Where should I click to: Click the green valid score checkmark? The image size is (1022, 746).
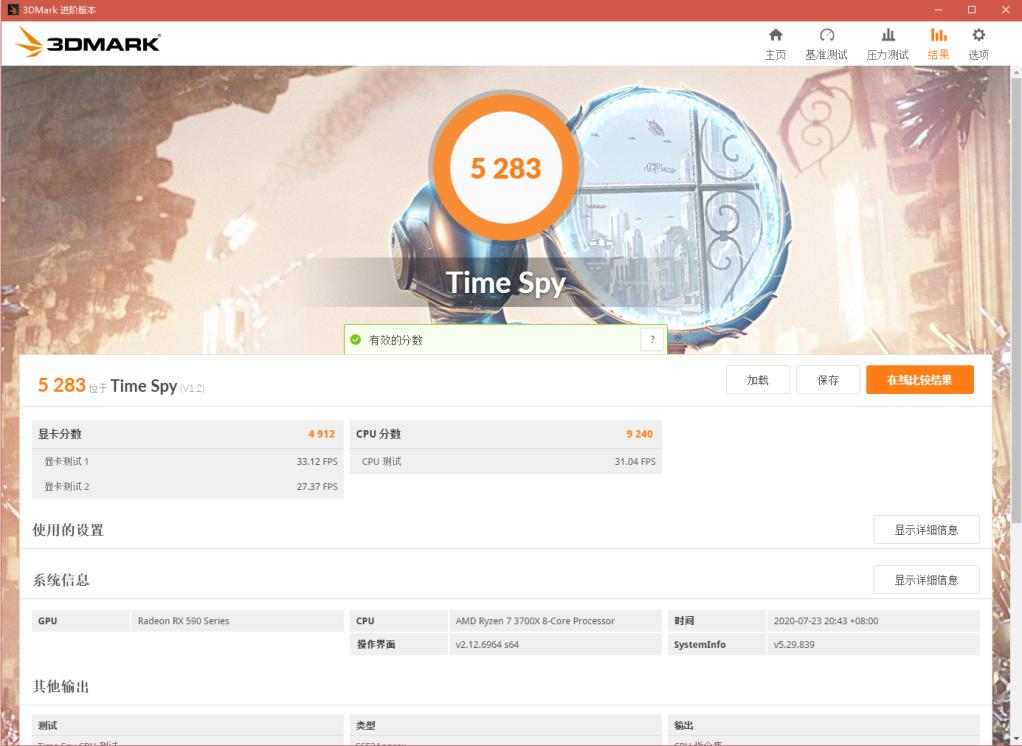[x=355, y=339]
